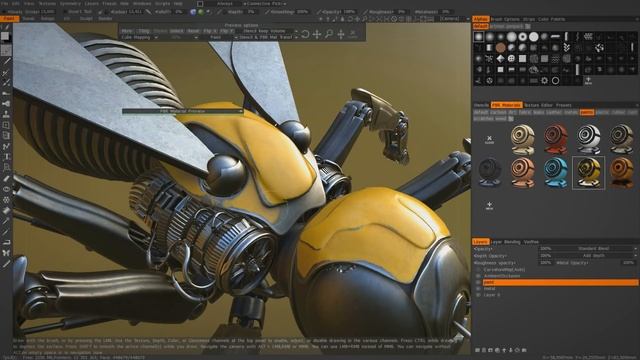Image resolution: width=640 pixels, height=360 pixels.
Task: Select the orange material thumbnail
Action: tap(621, 173)
